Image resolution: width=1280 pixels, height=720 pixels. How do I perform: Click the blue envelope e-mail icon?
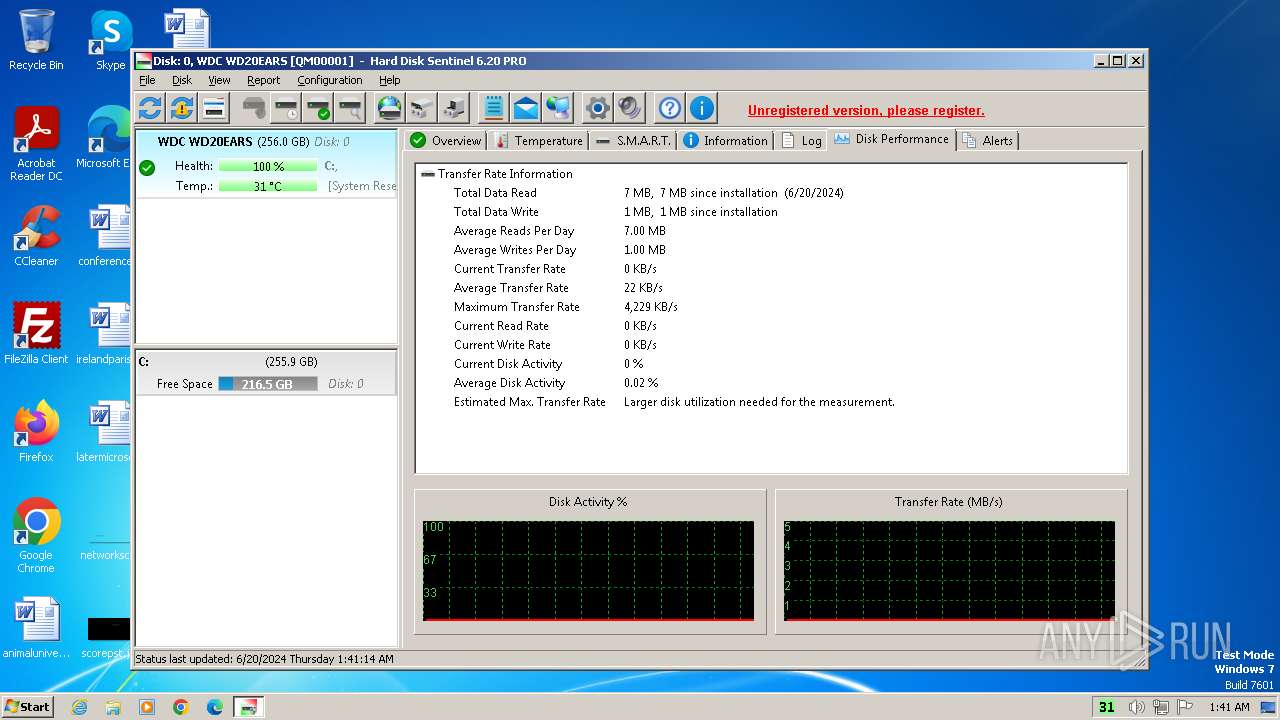coord(525,108)
